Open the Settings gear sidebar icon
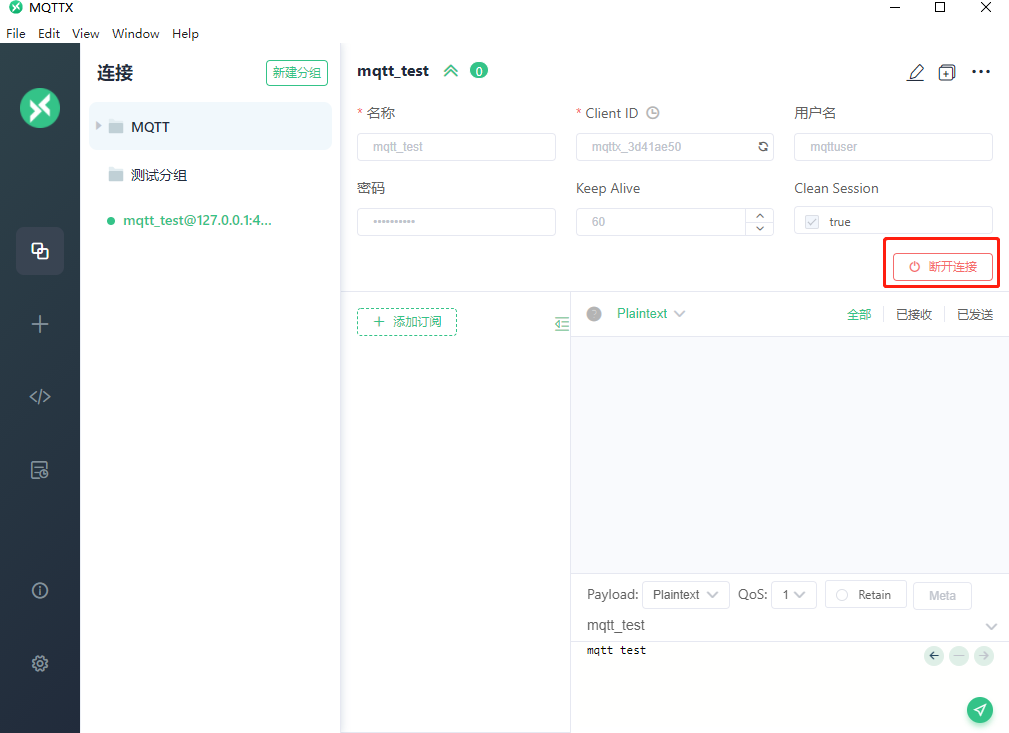The height and width of the screenshot is (733, 1009). [x=40, y=663]
